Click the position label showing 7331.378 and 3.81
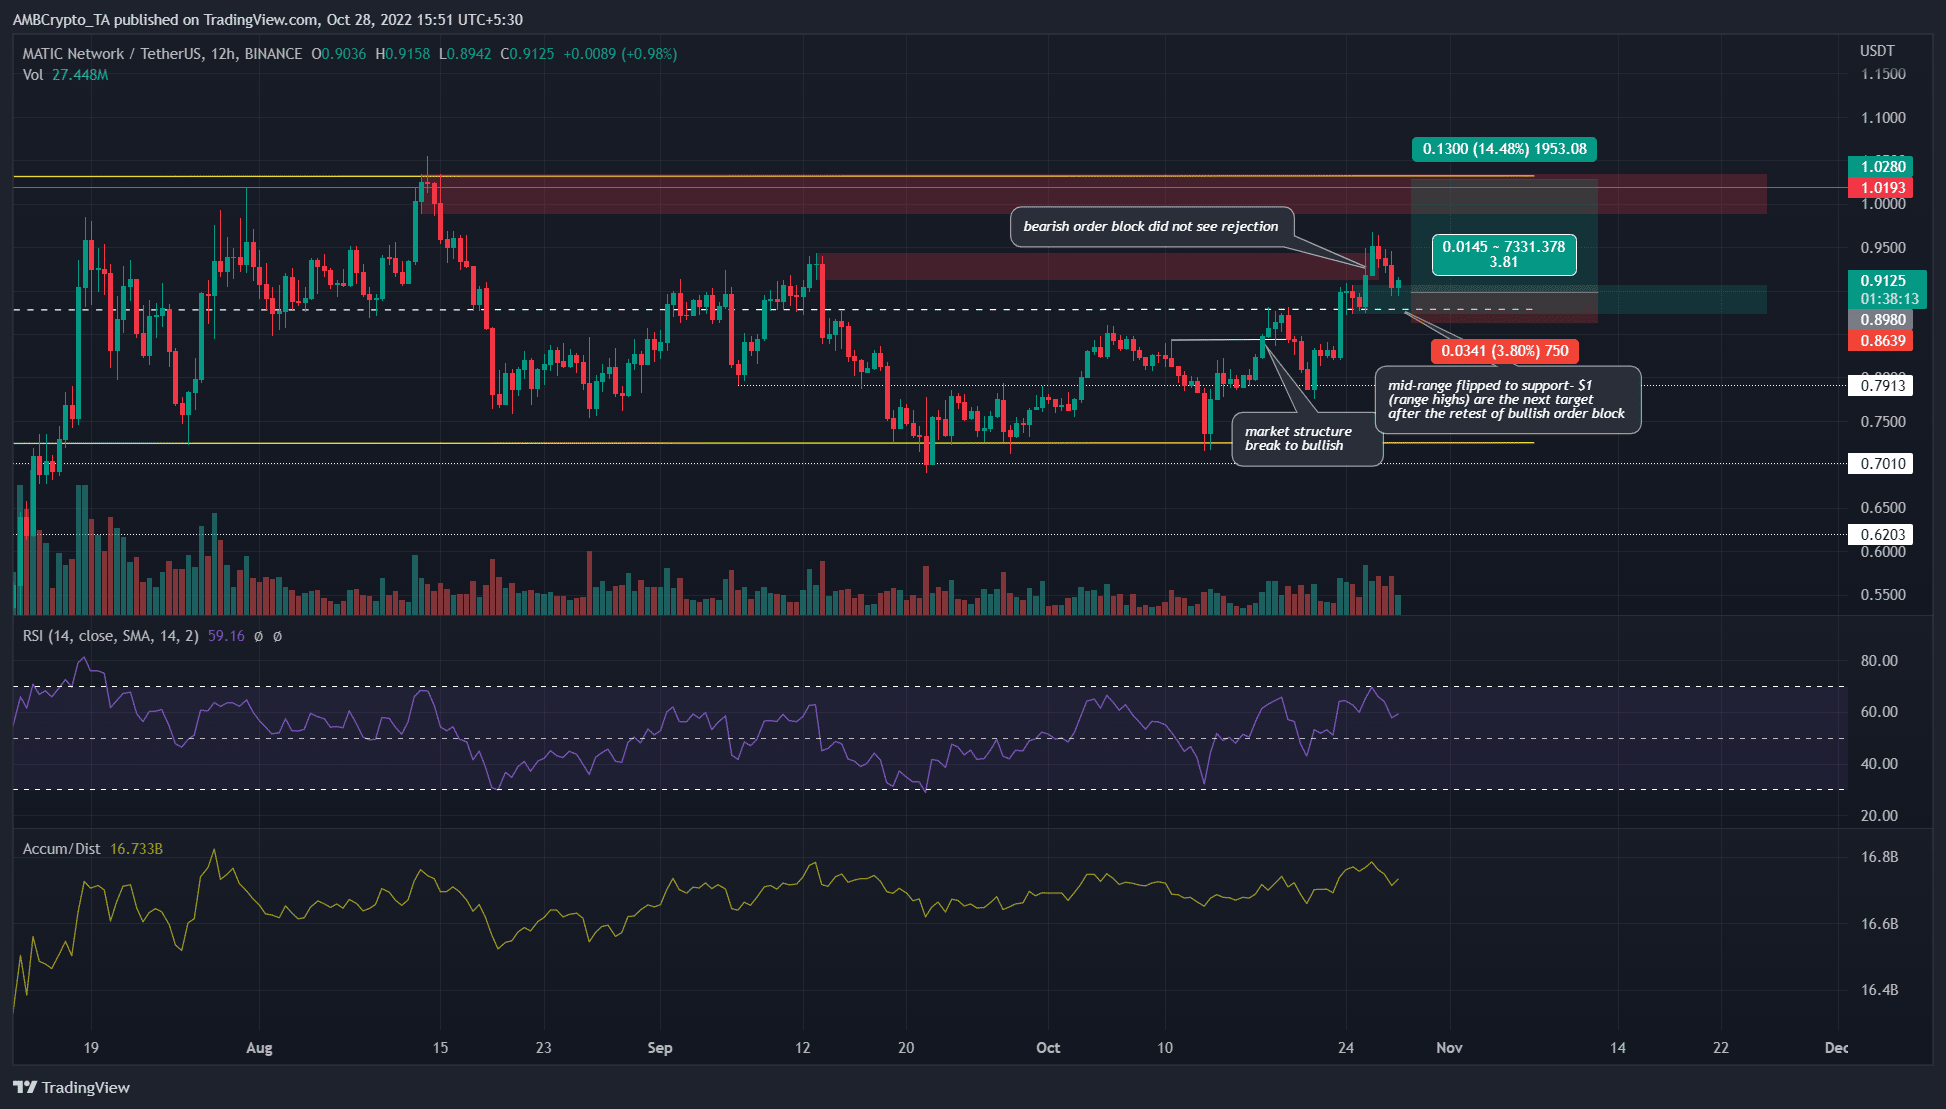Image resolution: width=1946 pixels, height=1109 pixels. 1504,254
